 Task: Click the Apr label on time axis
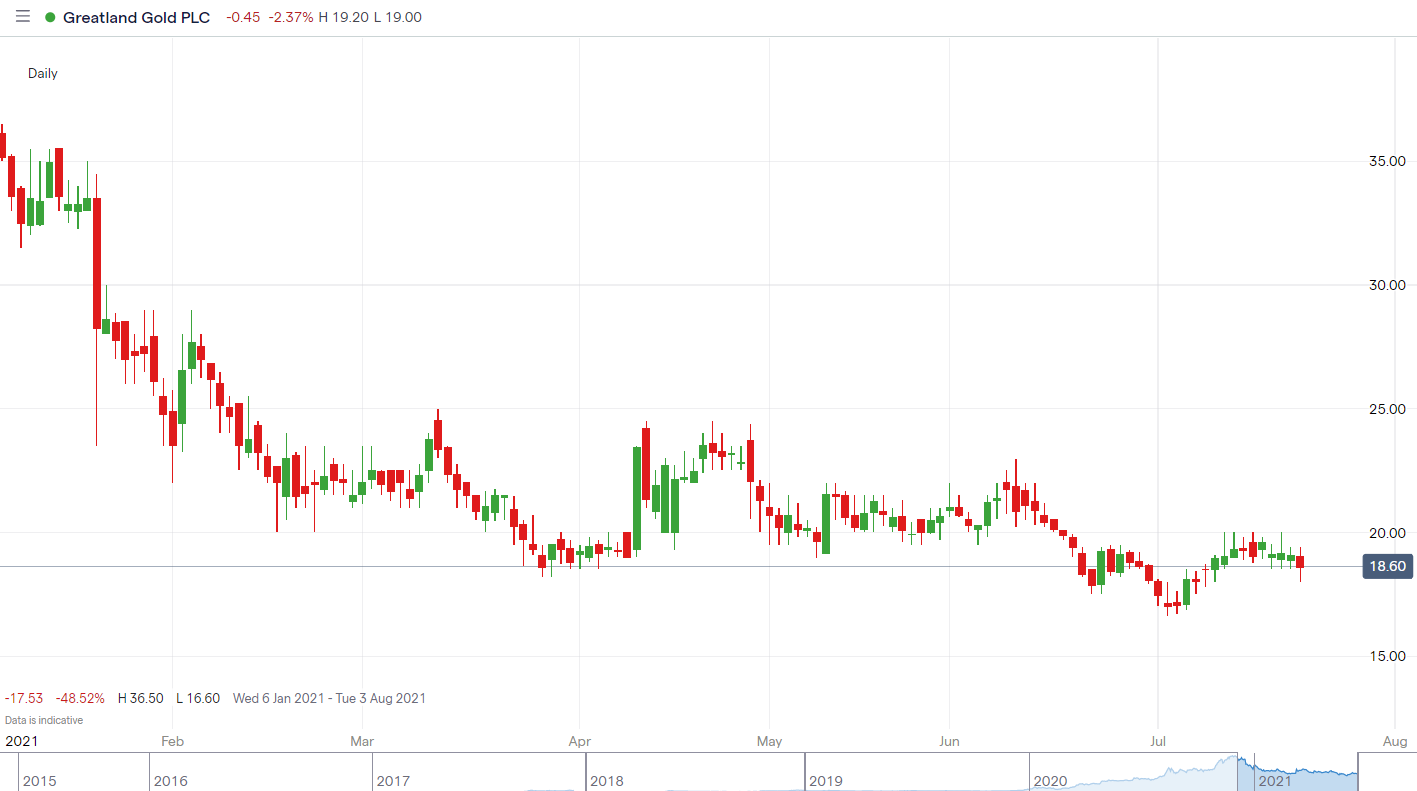[579, 741]
